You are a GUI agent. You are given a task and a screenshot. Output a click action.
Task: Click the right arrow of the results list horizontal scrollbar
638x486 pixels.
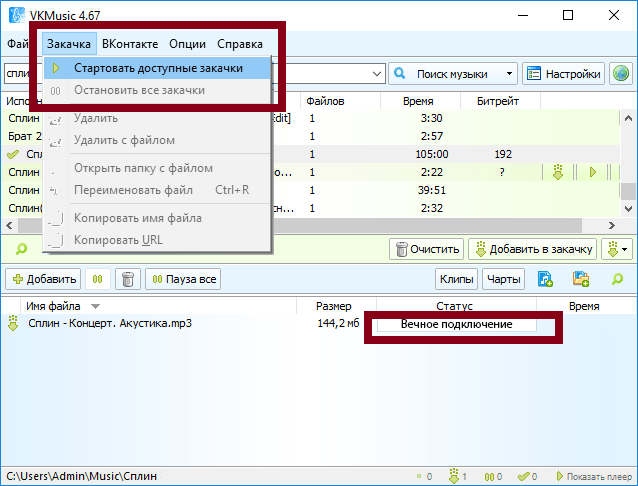click(612, 225)
